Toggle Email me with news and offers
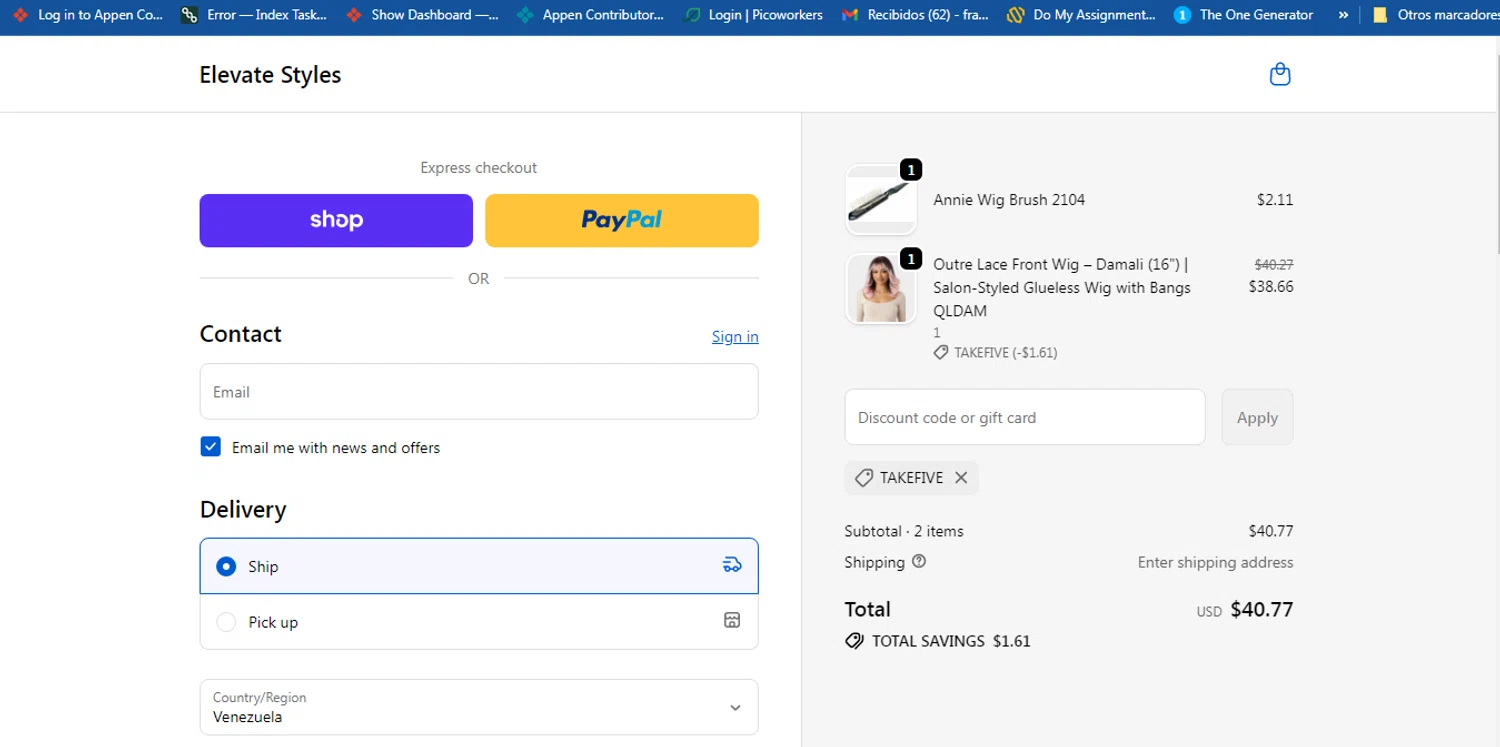This screenshot has width=1500, height=747. (210, 447)
